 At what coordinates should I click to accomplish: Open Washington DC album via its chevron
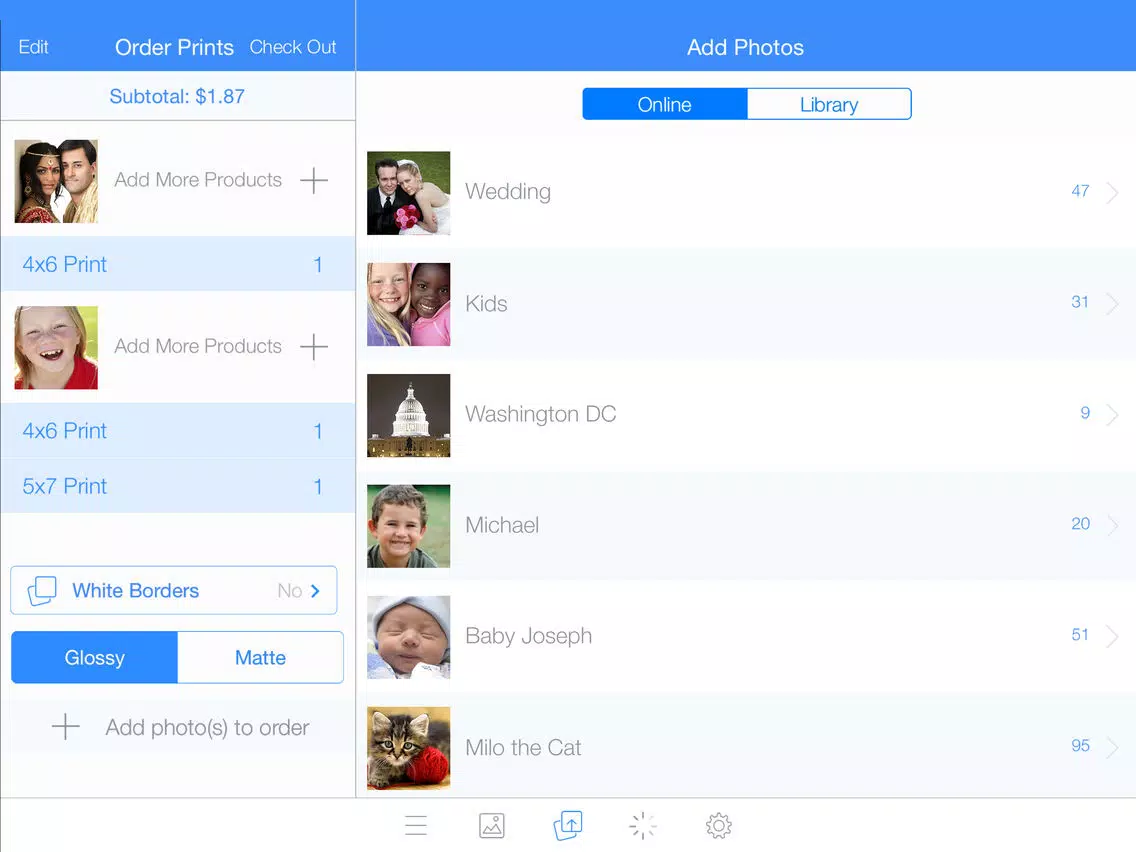pos(1113,414)
